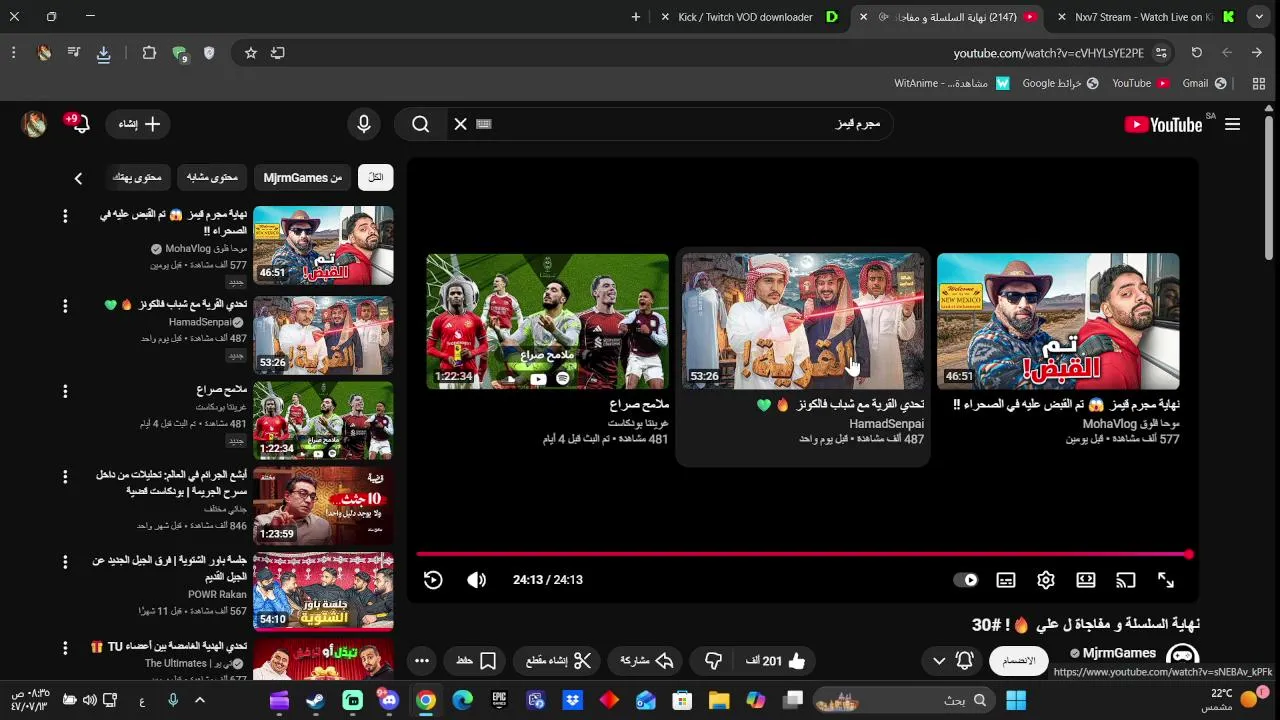Image resolution: width=1280 pixels, height=720 pixels.
Task: Open the player settings gear
Action: (1046, 580)
